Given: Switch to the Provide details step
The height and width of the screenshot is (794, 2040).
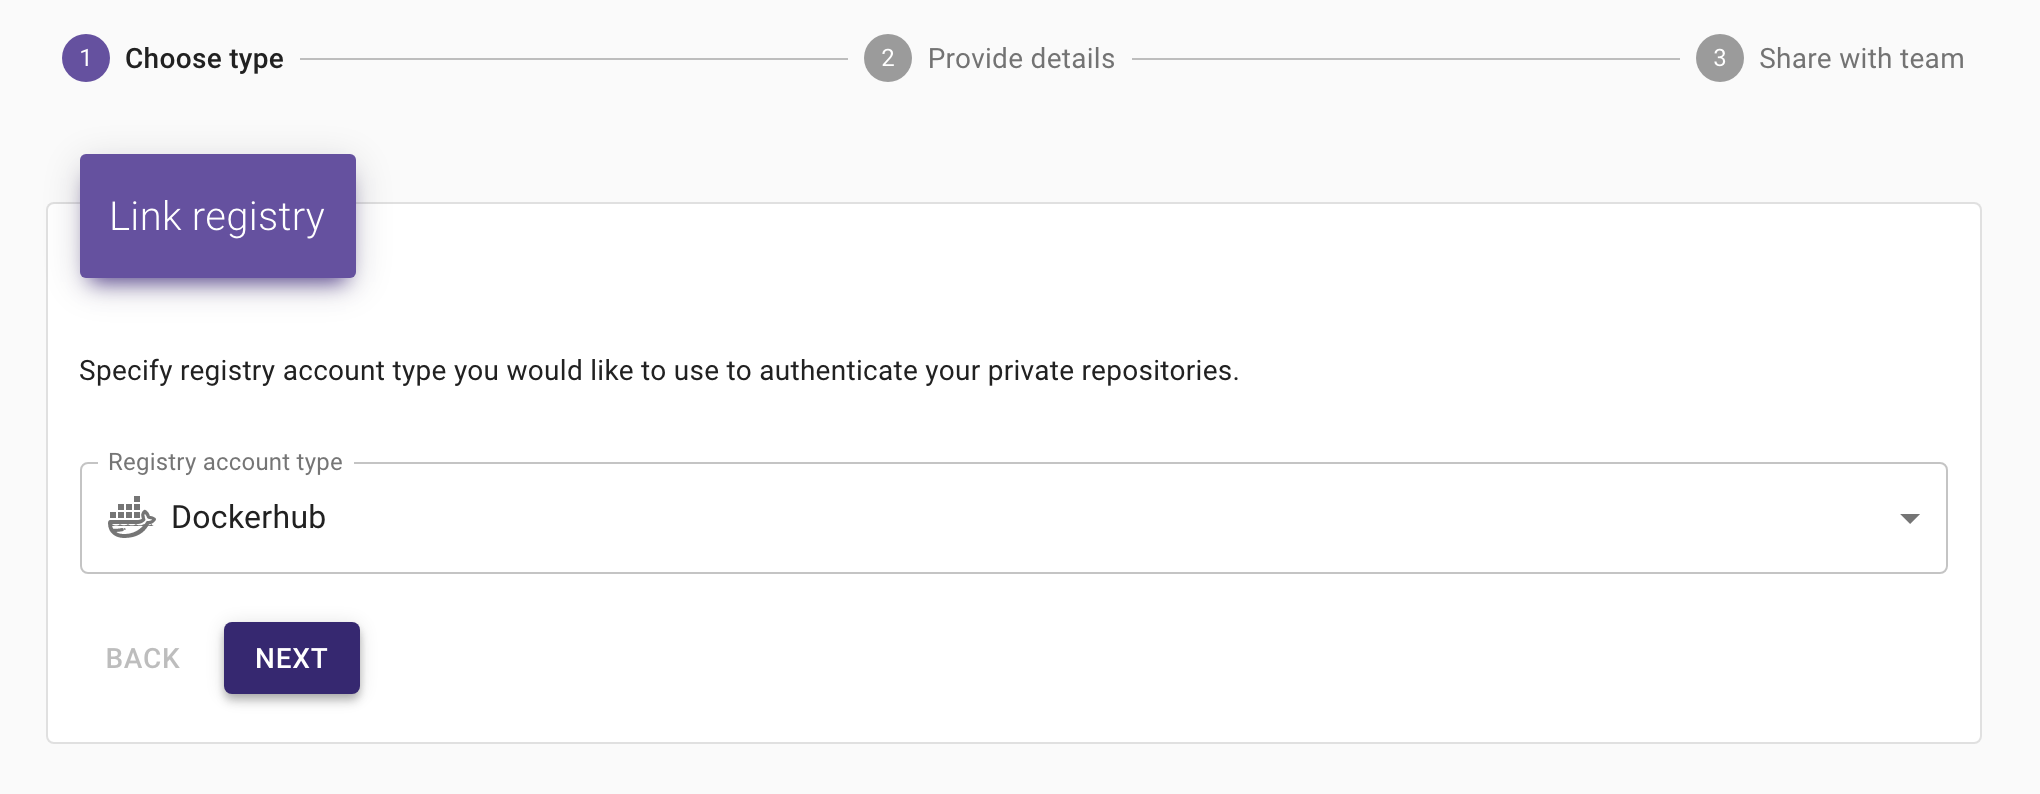Looking at the screenshot, I should 1021,58.
